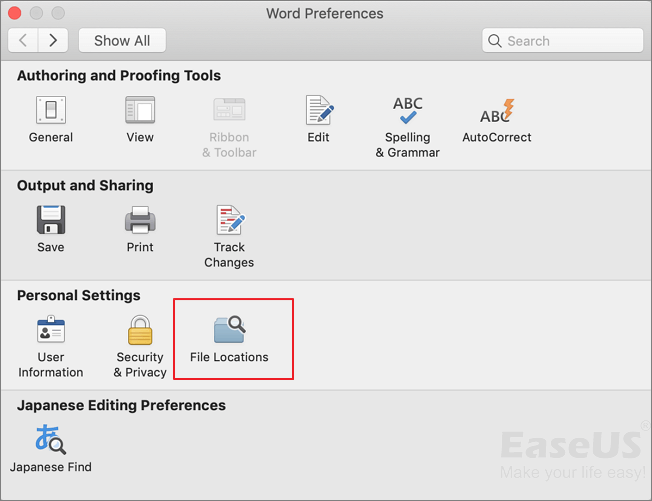This screenshot has height=501, width=652.
Task: Click the forward arrow button
Action: click(53, 40)
